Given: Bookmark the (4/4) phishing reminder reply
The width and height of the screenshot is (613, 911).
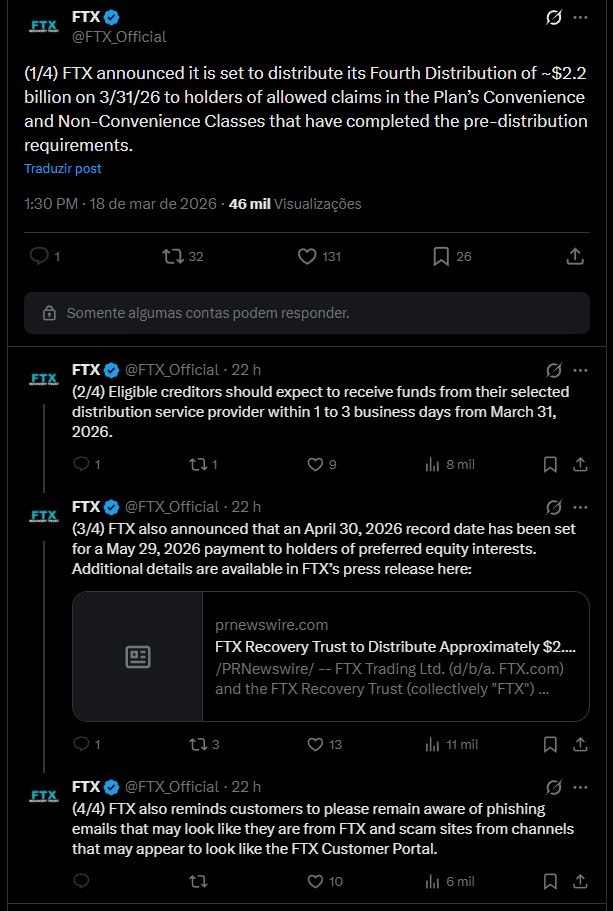Looking at the screenshot, I should tap(550, 881).
